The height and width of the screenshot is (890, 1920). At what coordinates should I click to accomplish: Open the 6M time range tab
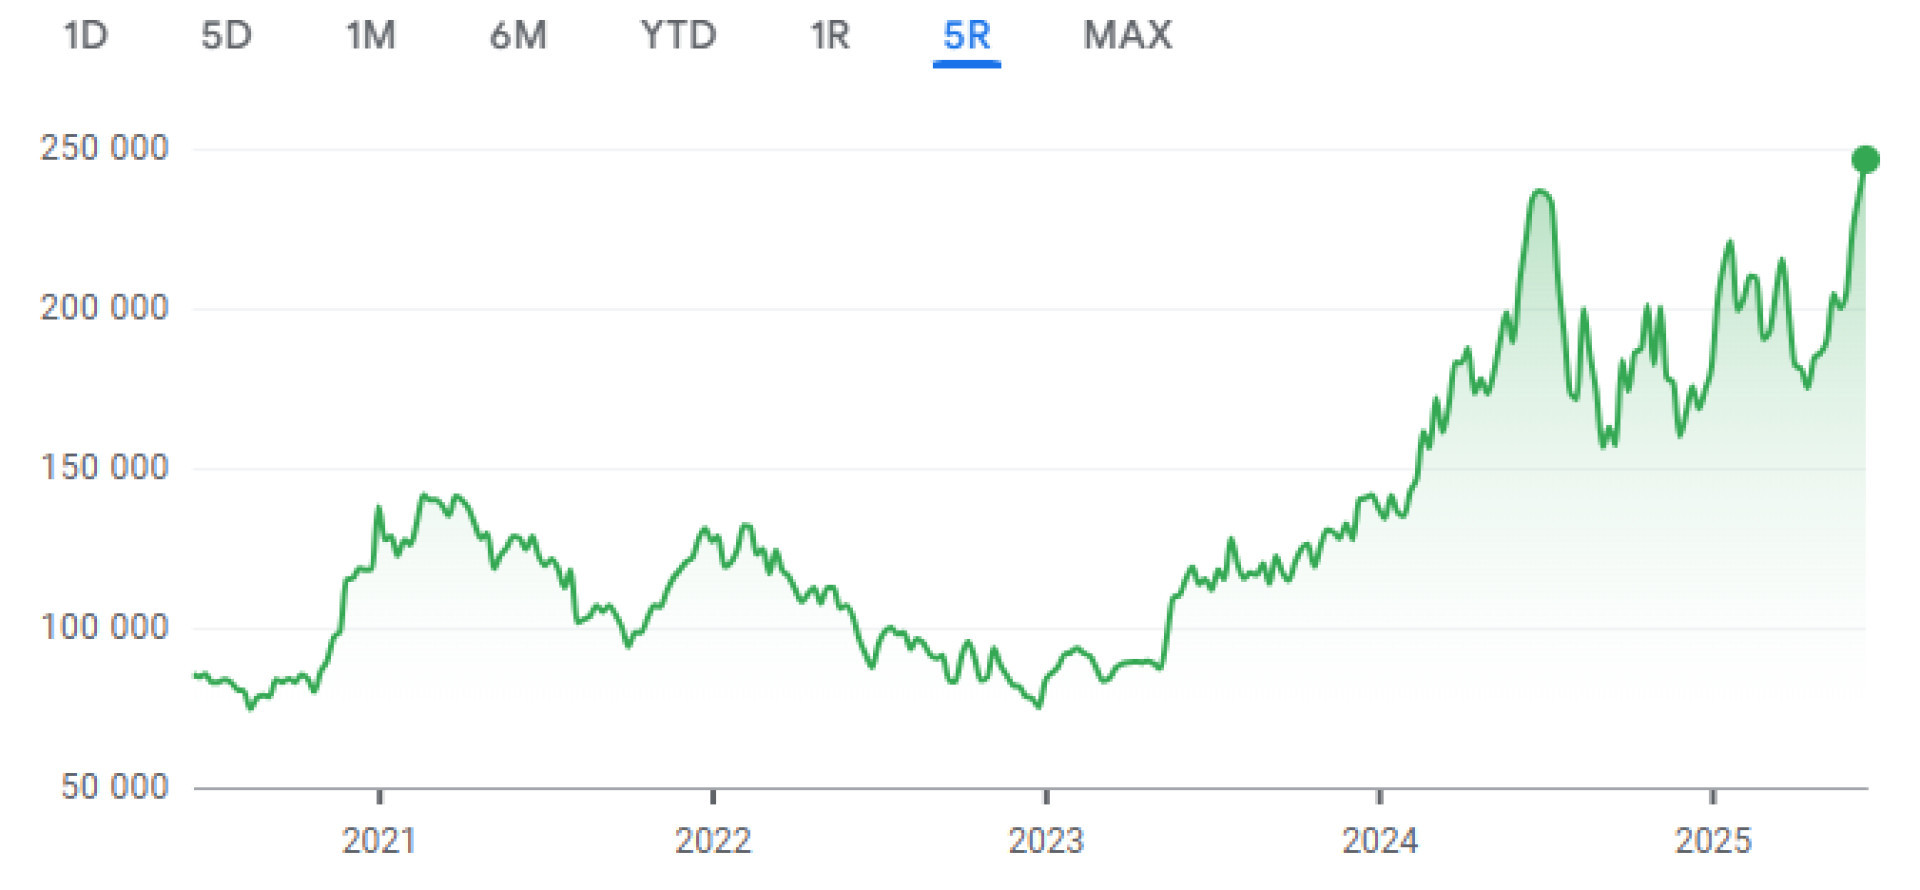[x=518, y=36]
